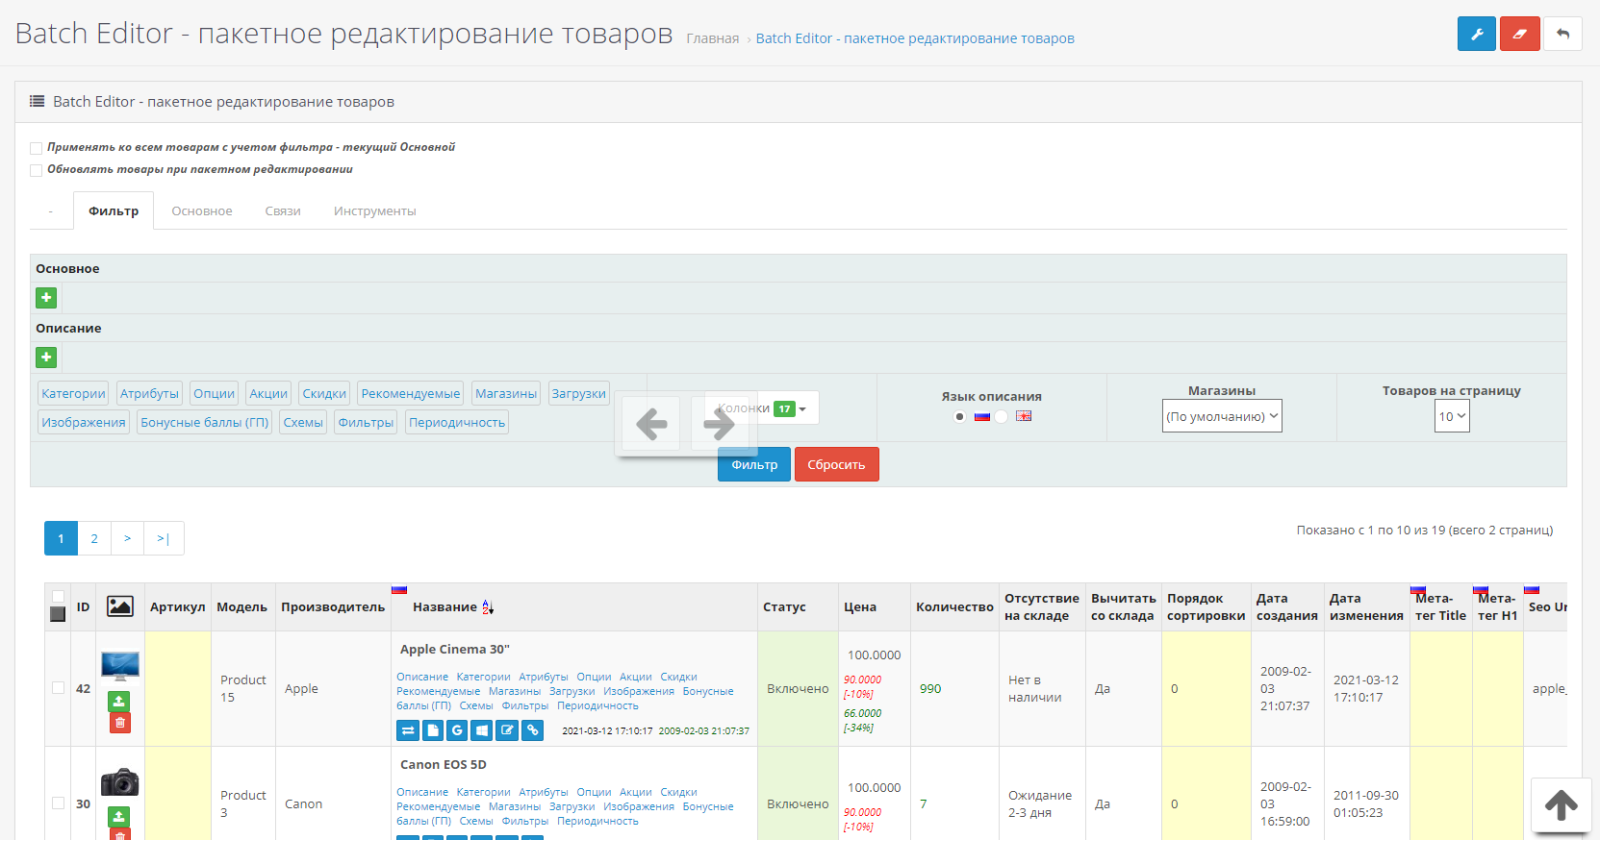Open the Магазины (По умолчанию) dropdown

(1222, 416)
